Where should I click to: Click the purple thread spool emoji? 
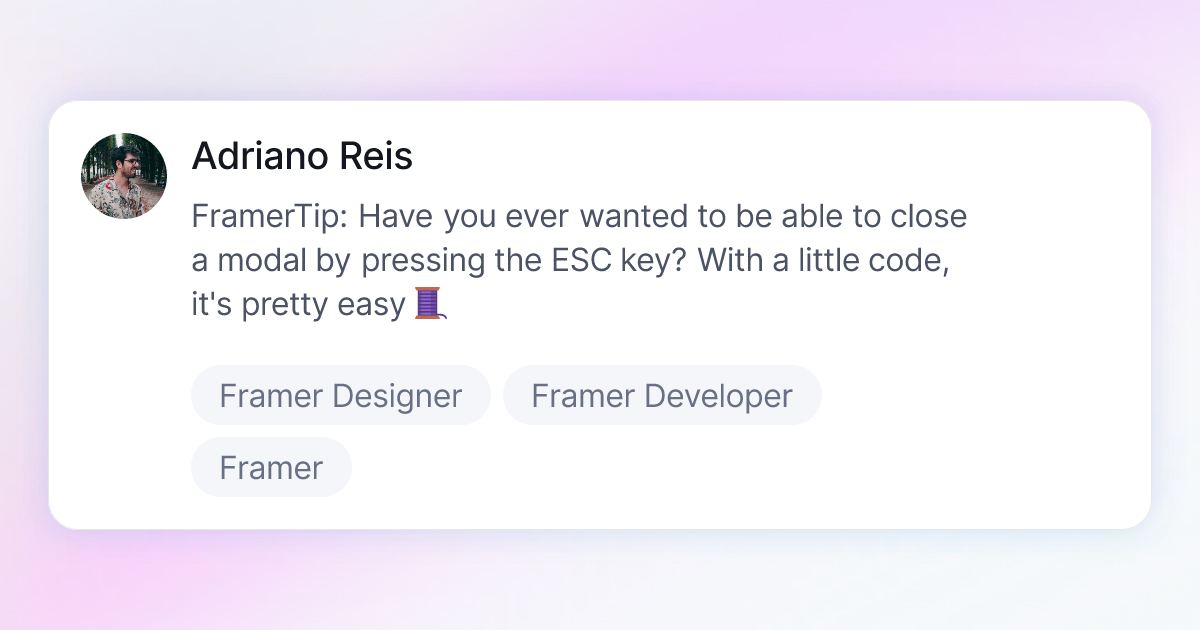click(x=430, y=303)
